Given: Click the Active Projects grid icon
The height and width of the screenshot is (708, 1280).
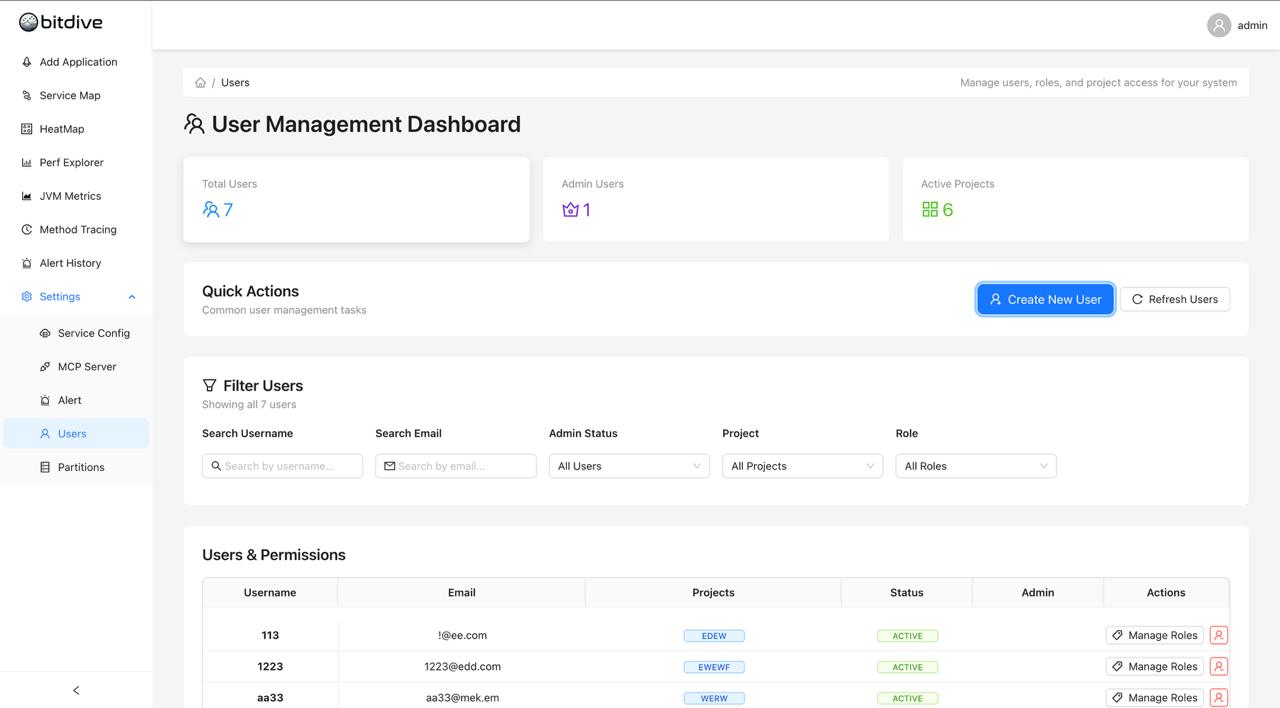Looking at the screenshot, I should [930, 209].
